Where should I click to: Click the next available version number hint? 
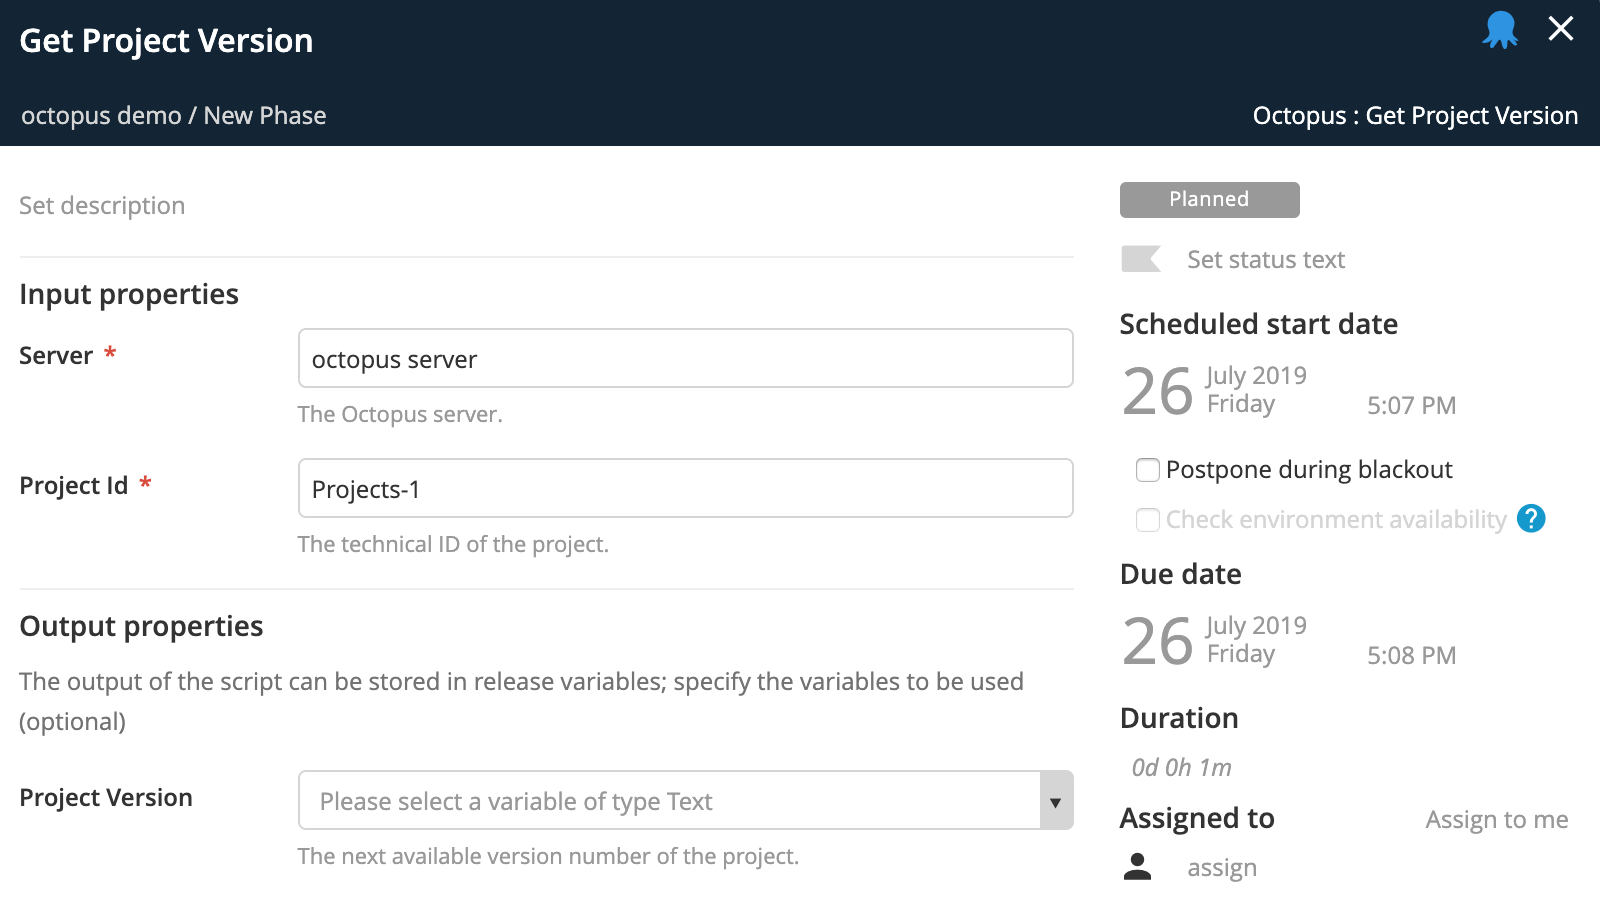(548, 857)
